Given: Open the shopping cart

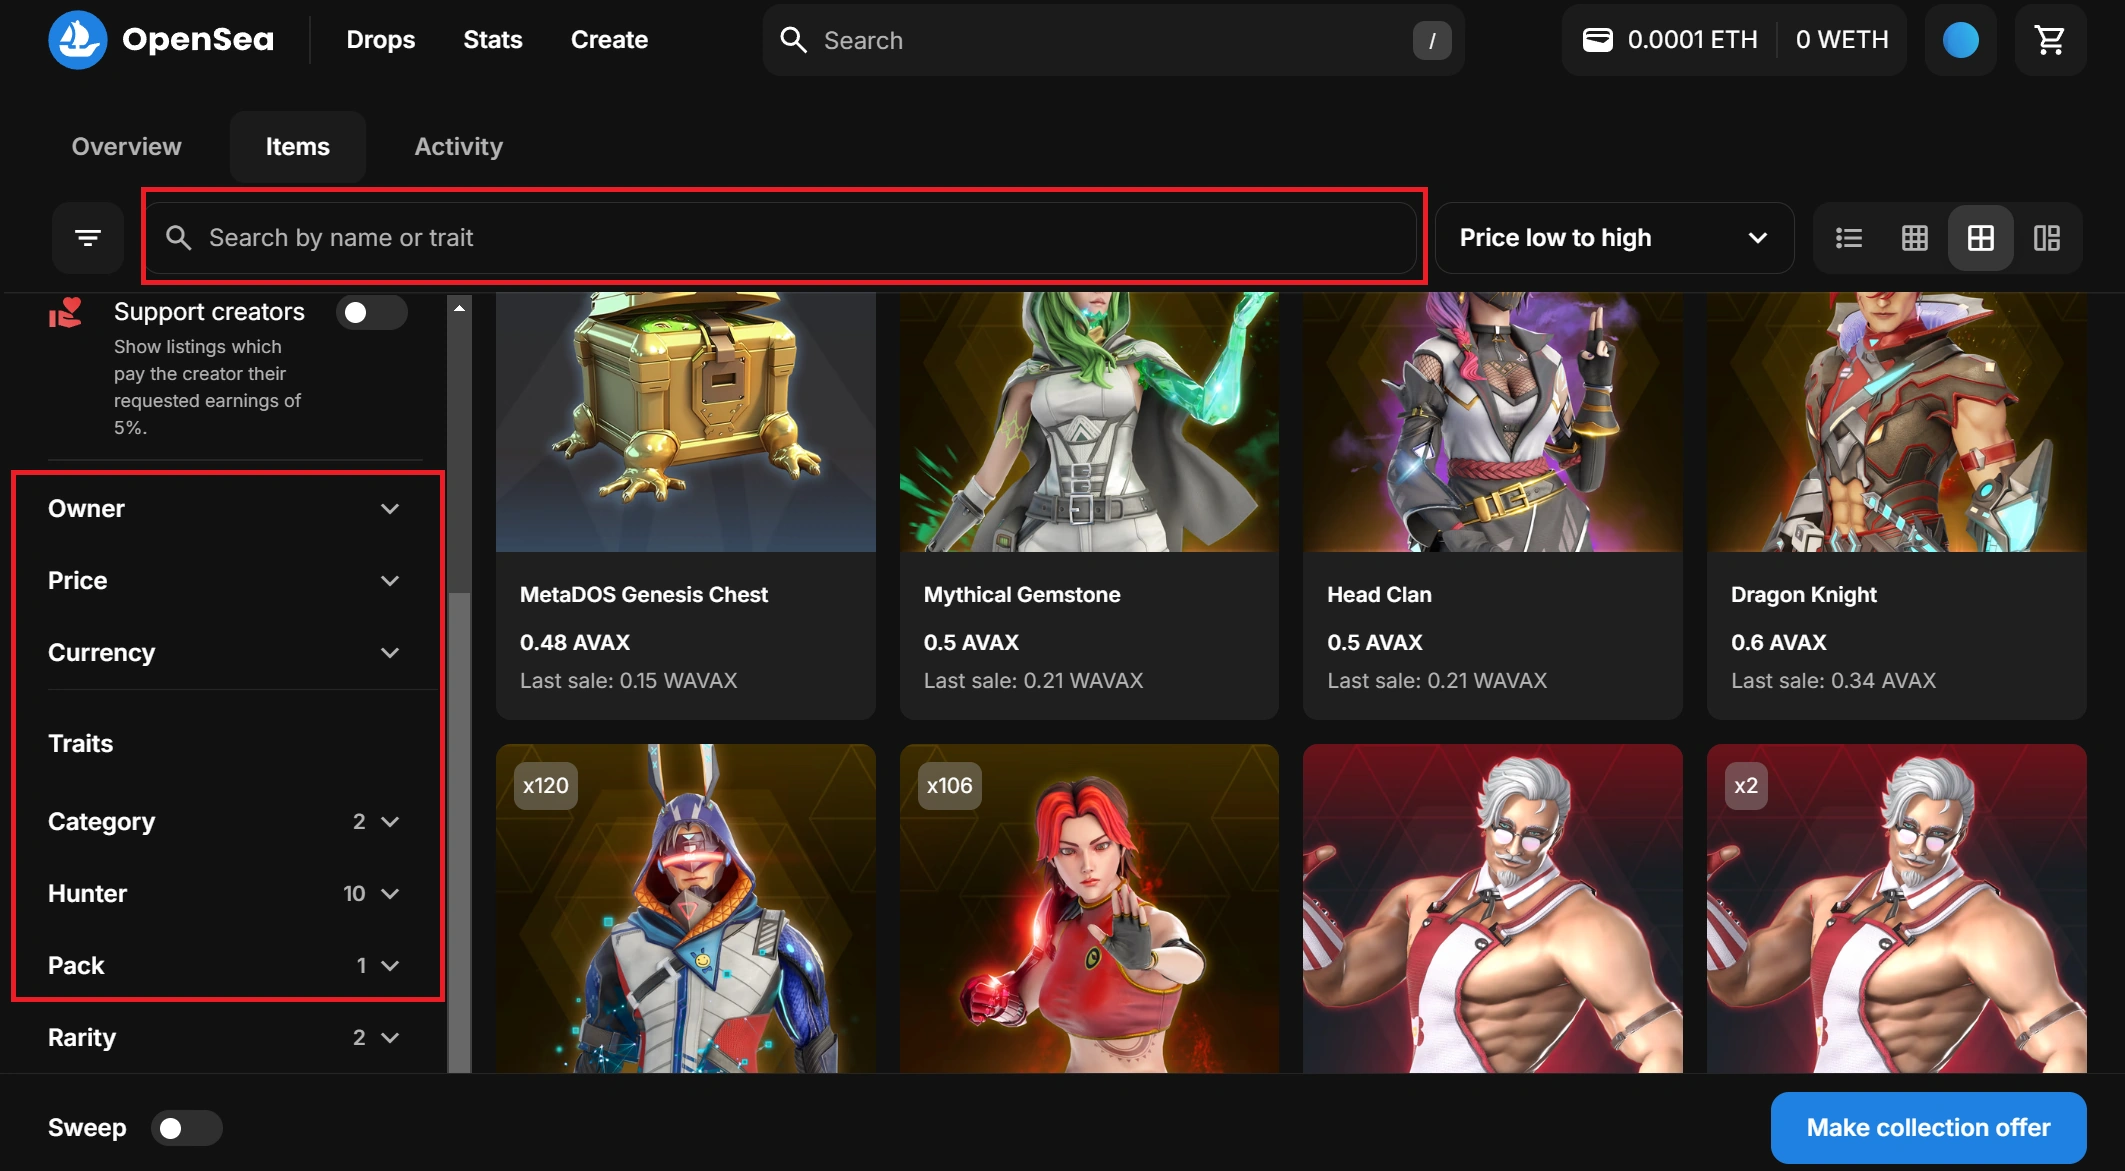Looking at the screenshot, I should click(2049, 40).
